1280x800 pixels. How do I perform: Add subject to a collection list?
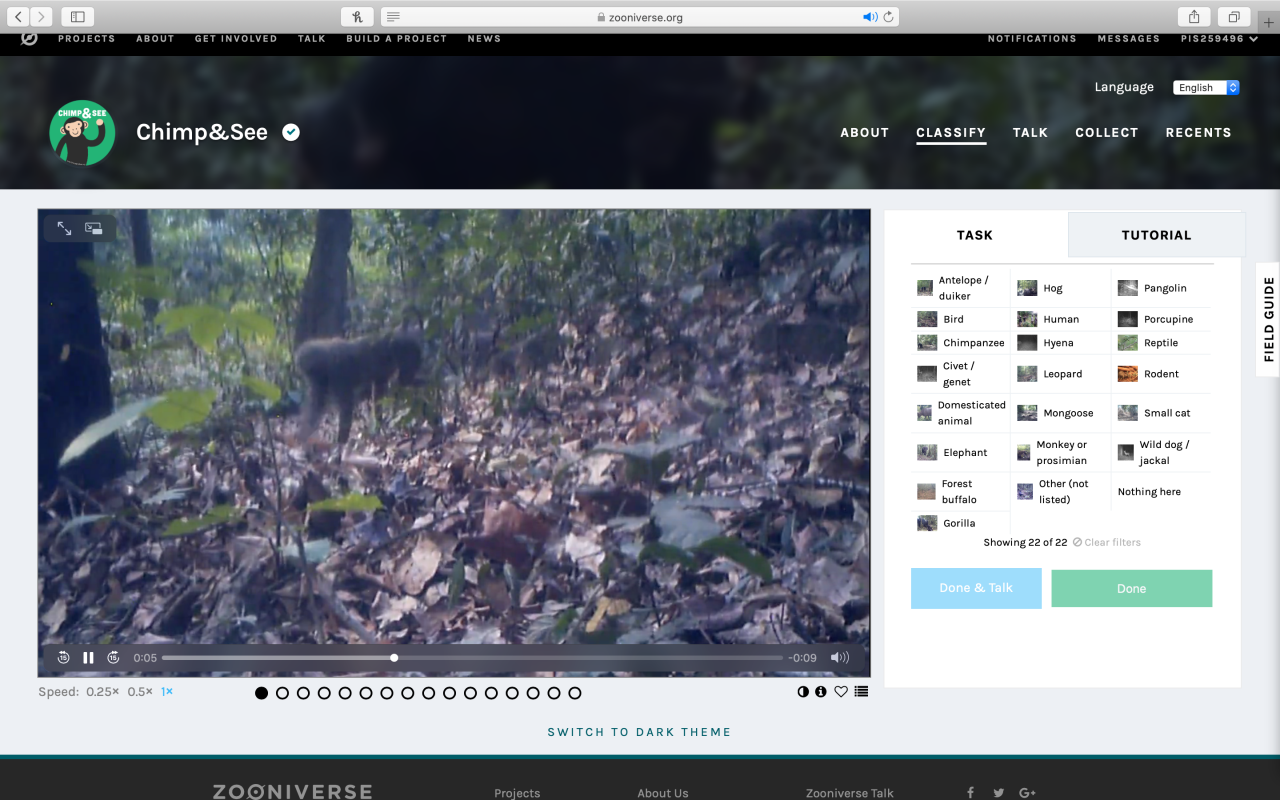coord(861,692)
